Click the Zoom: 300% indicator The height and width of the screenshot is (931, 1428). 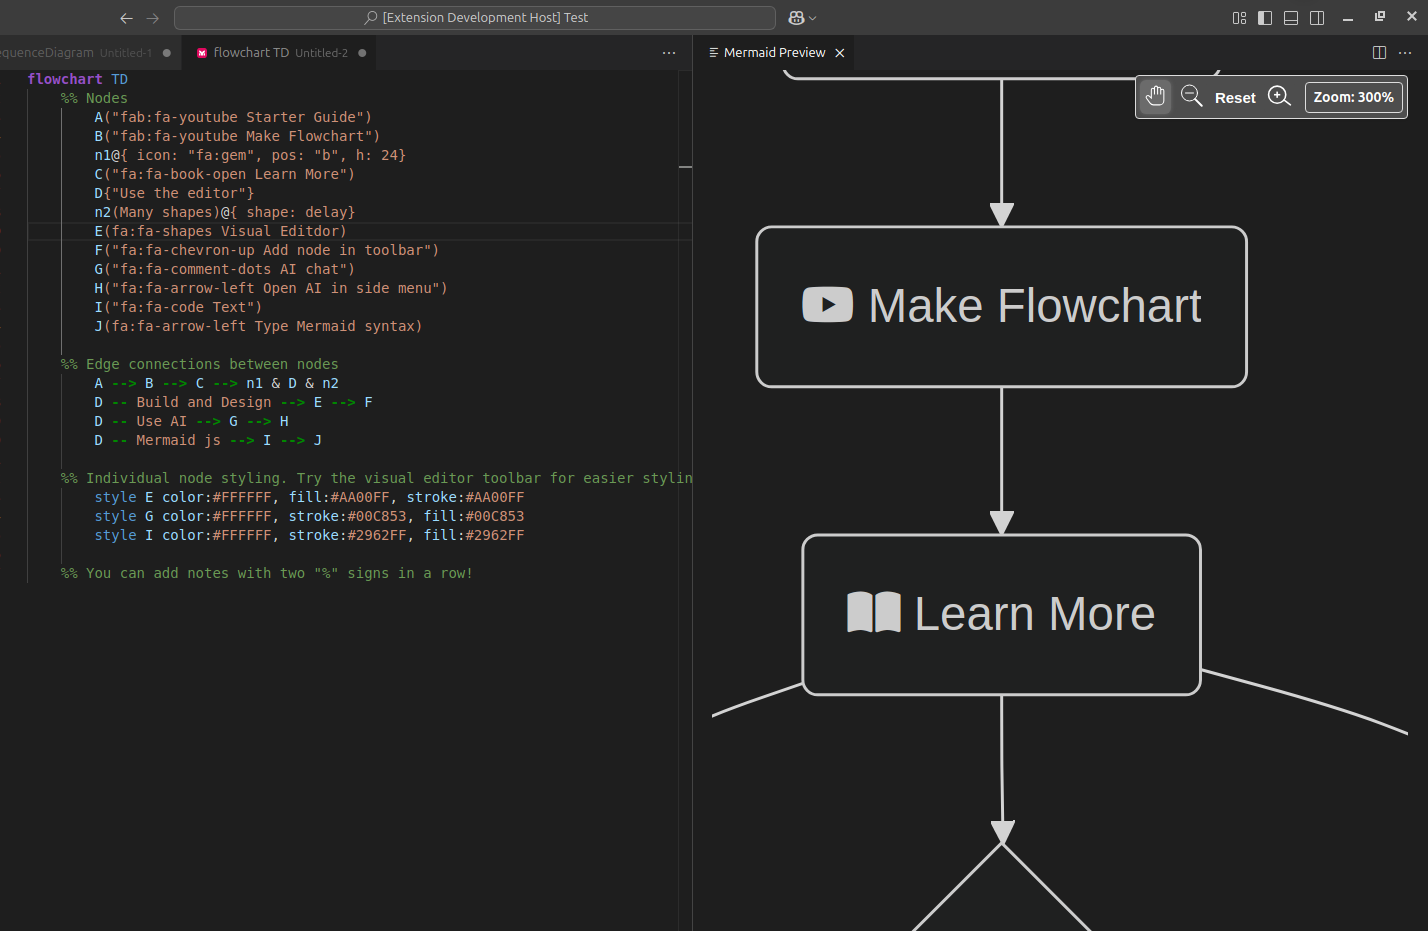[x=1353, y=96]
